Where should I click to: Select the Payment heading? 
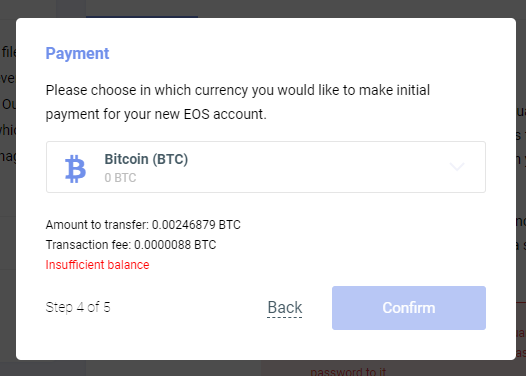click(77, 54)
